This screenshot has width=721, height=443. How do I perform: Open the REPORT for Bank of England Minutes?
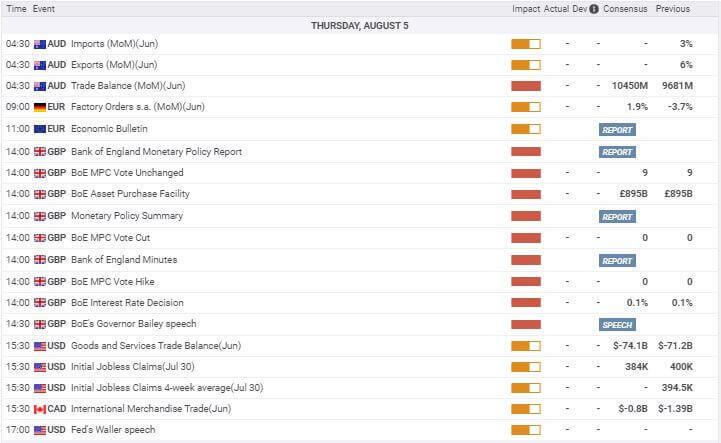point(617,261)
